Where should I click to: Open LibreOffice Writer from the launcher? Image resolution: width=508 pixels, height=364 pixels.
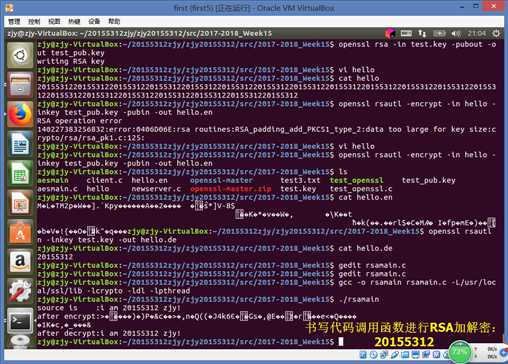(x=20, y=144)
